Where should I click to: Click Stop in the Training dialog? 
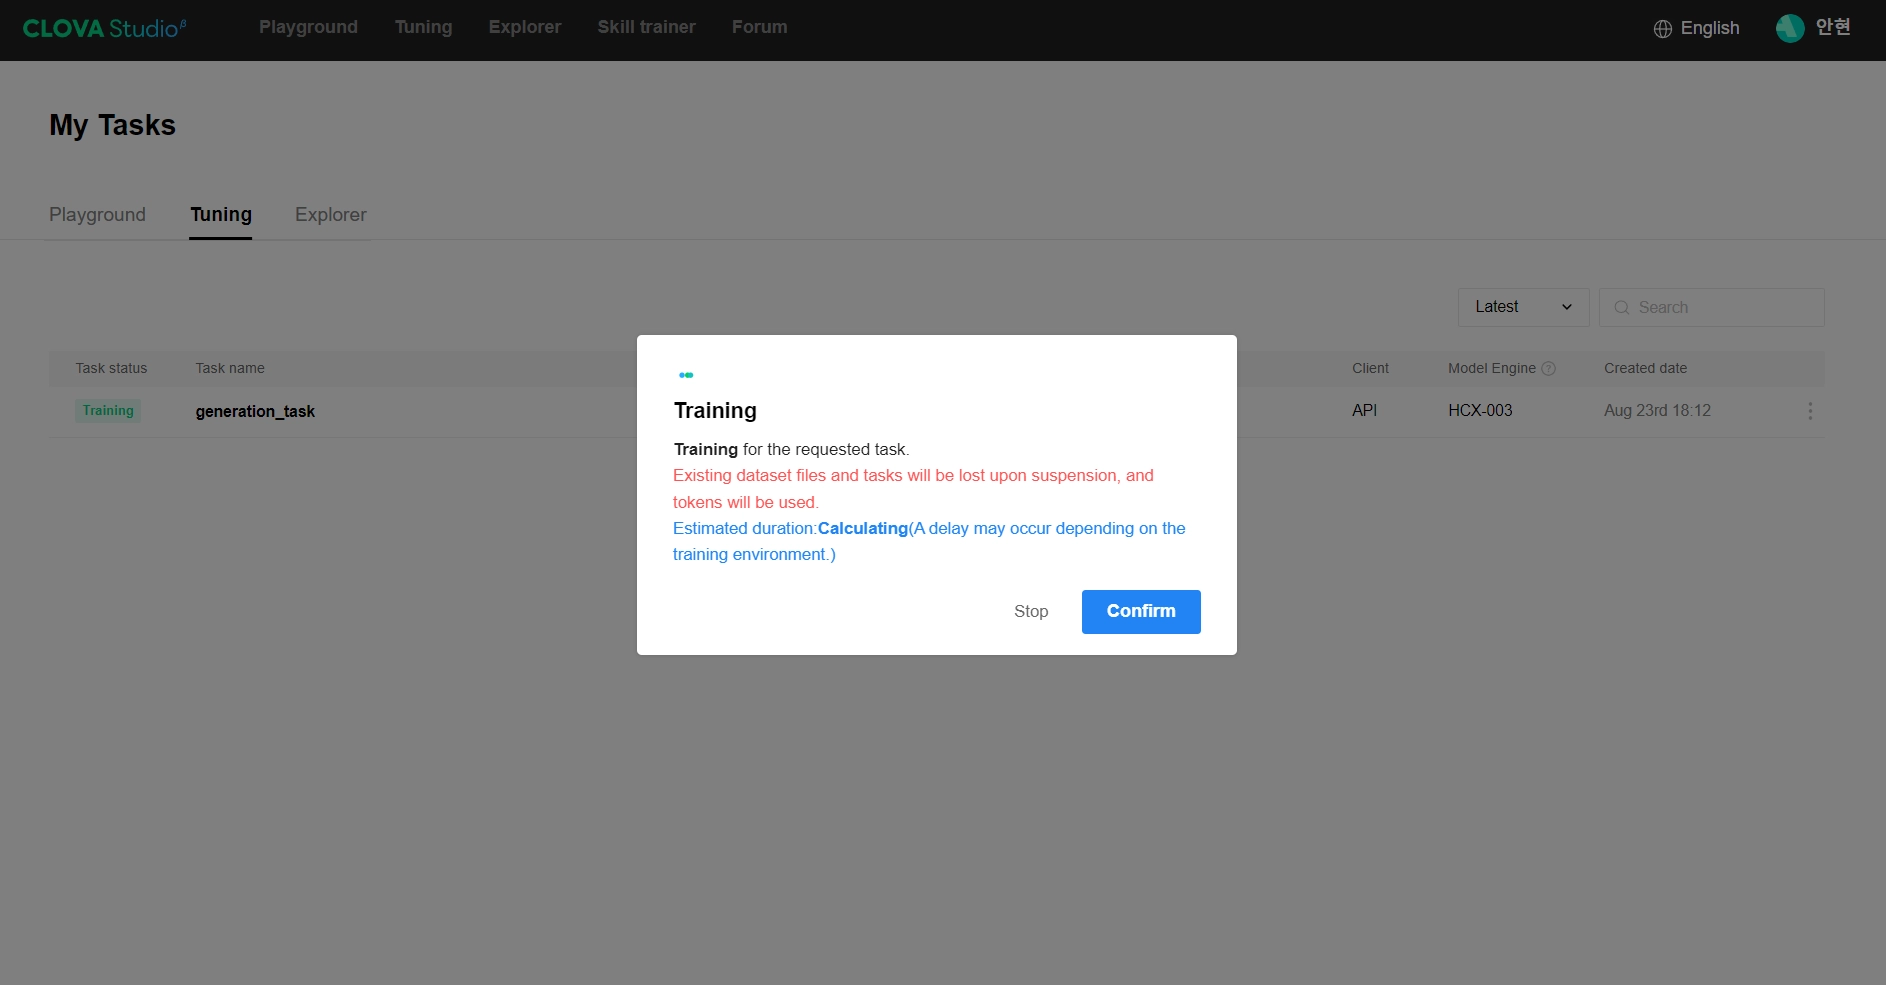tap(1031, 611)
